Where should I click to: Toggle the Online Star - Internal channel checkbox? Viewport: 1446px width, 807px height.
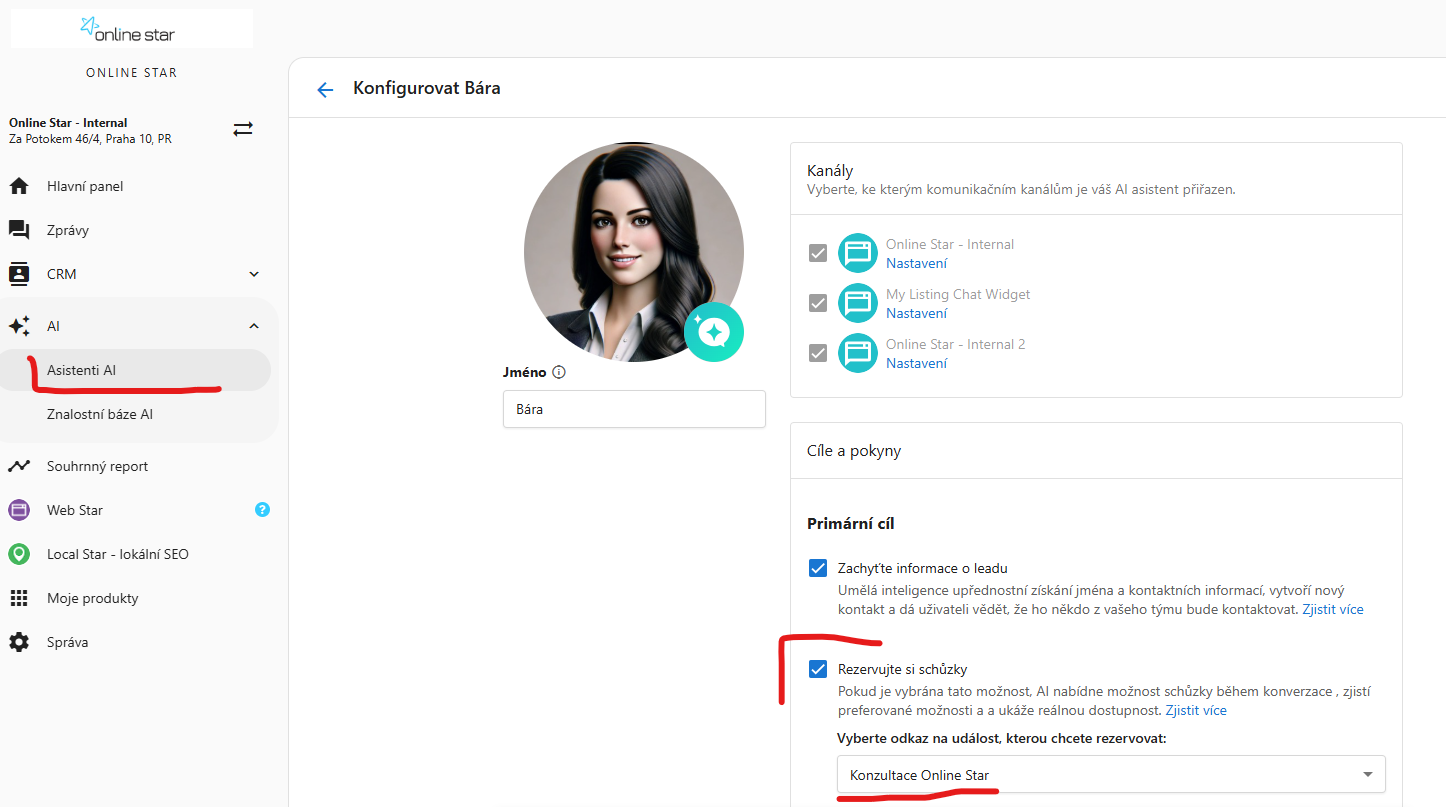pyautogui.click(x=818, y=253)
